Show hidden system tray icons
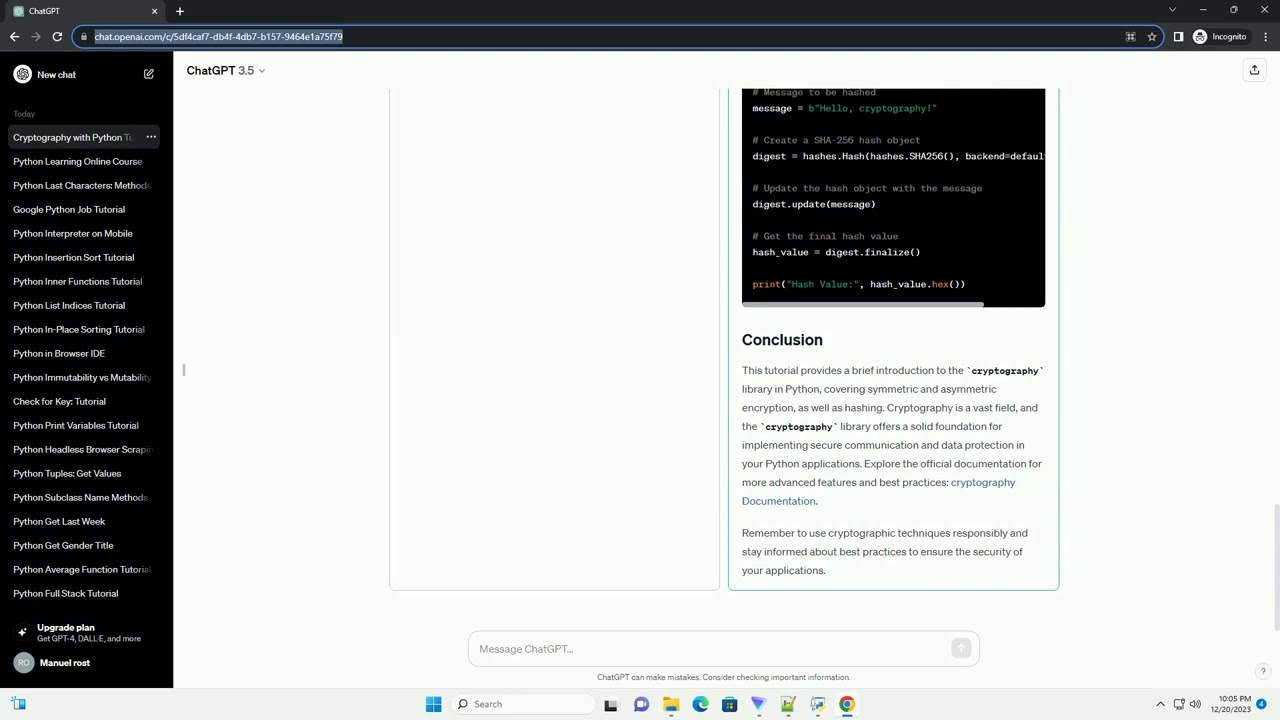1280x720 pixels. (1160, 704)
